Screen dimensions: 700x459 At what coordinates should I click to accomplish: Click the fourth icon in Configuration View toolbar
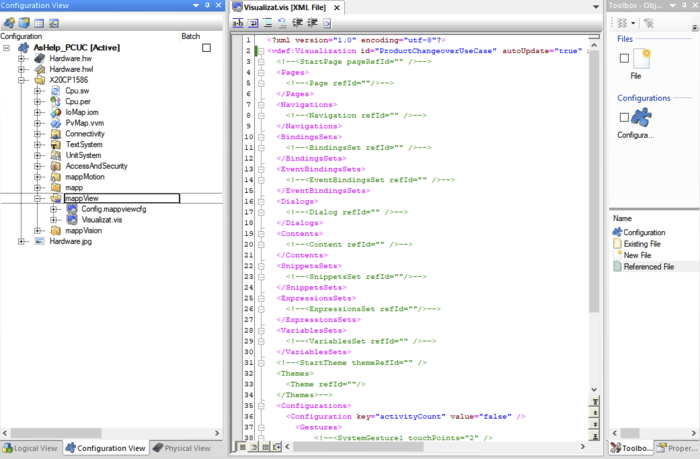[54, 23]
